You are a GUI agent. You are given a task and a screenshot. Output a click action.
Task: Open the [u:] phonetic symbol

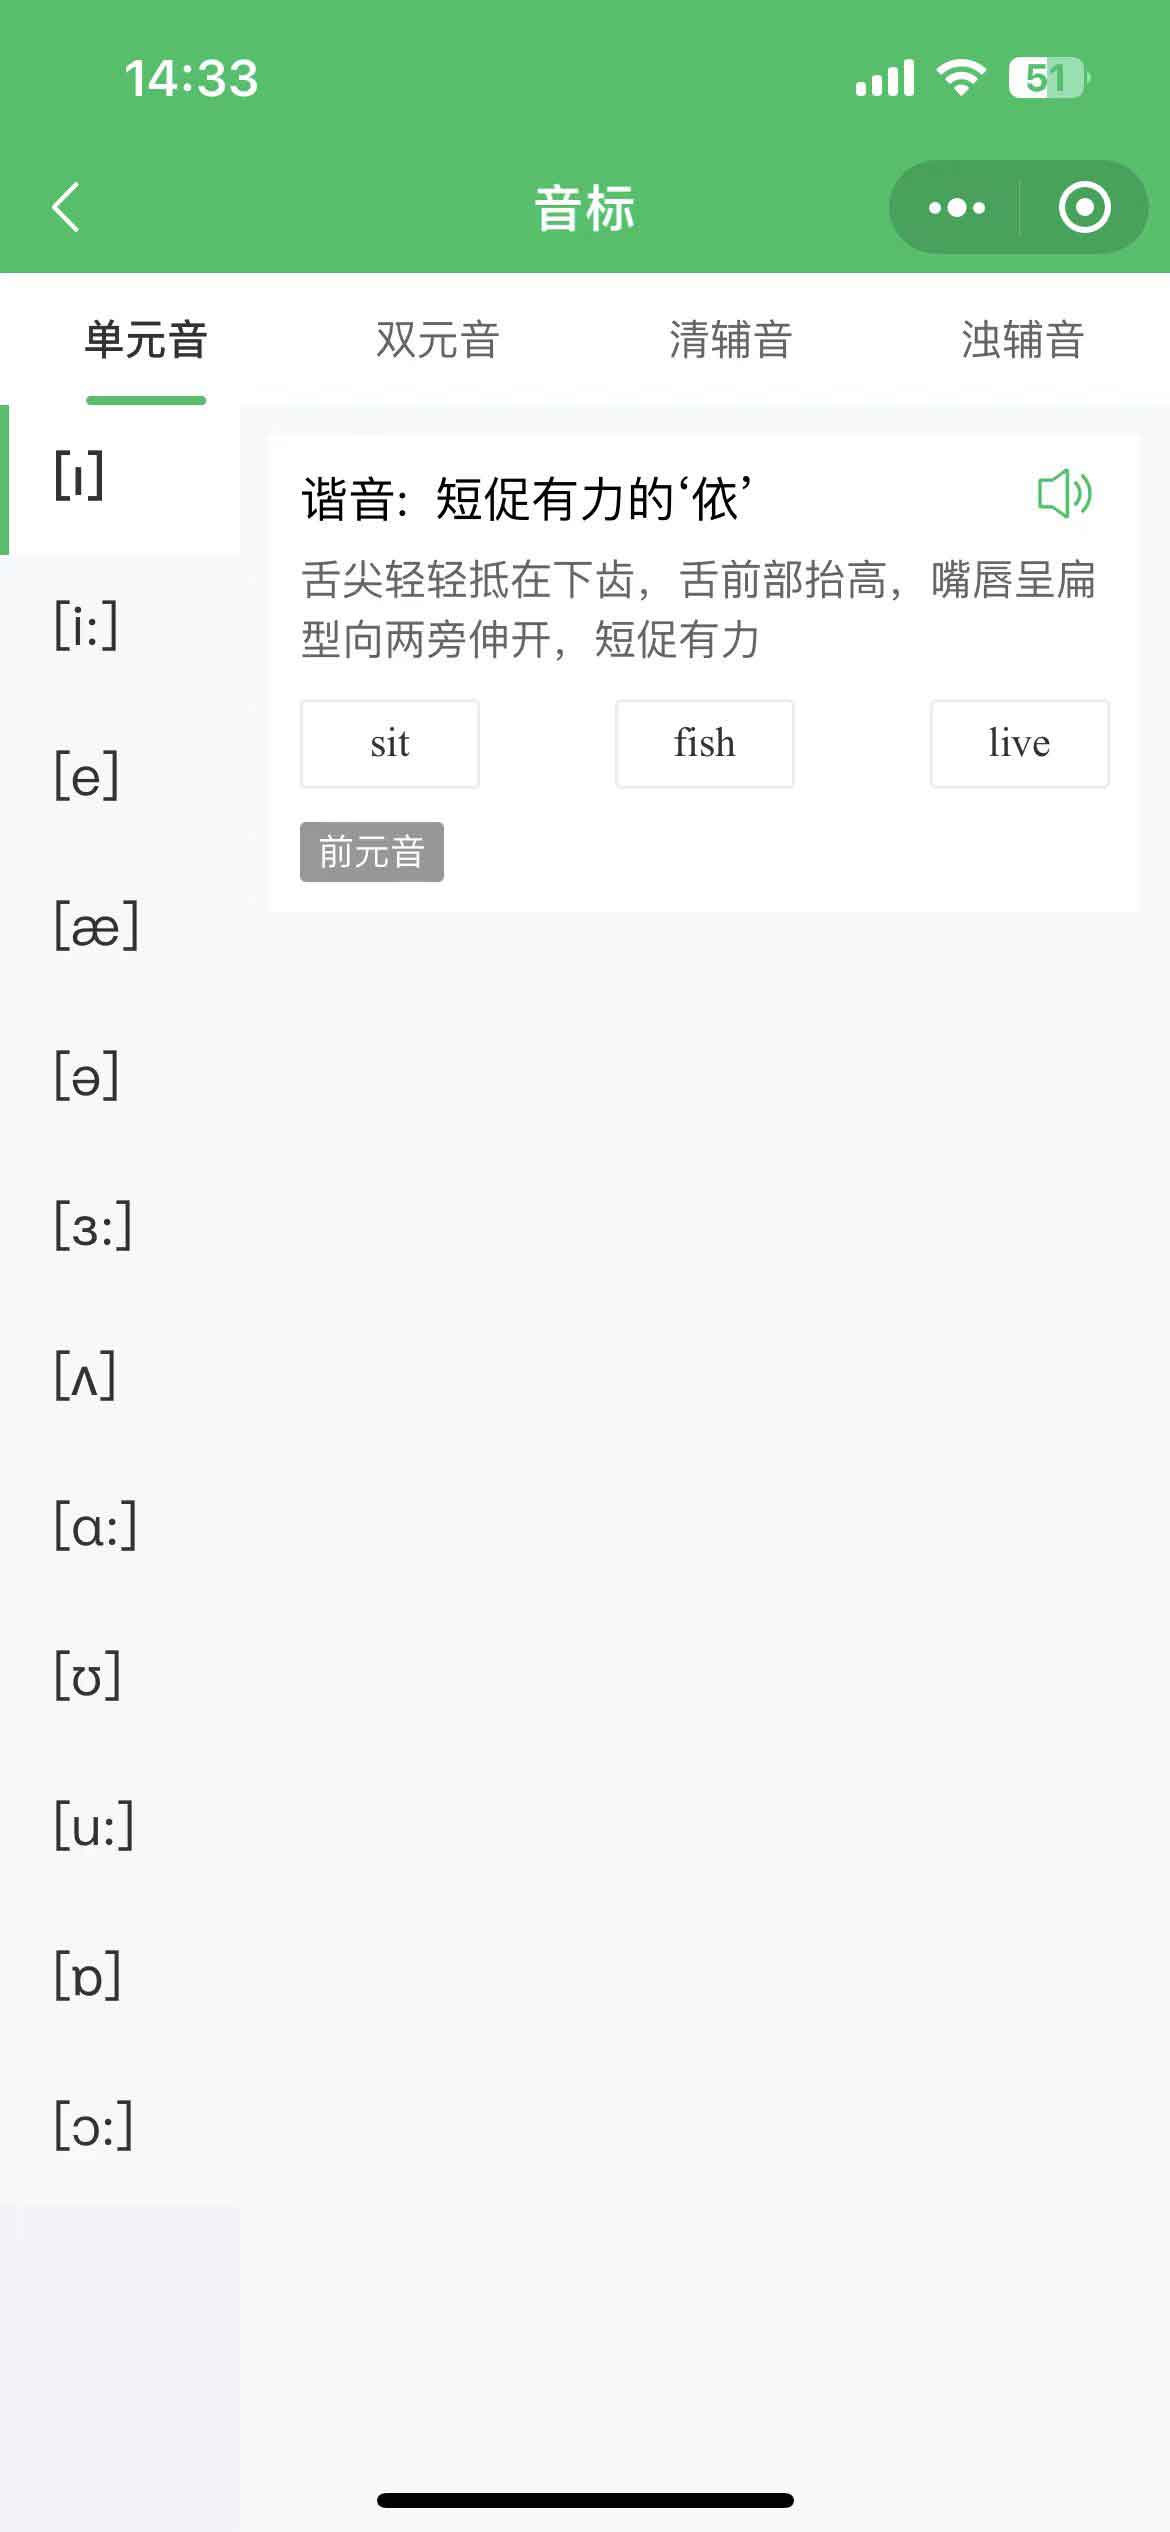pos(94,1826)
